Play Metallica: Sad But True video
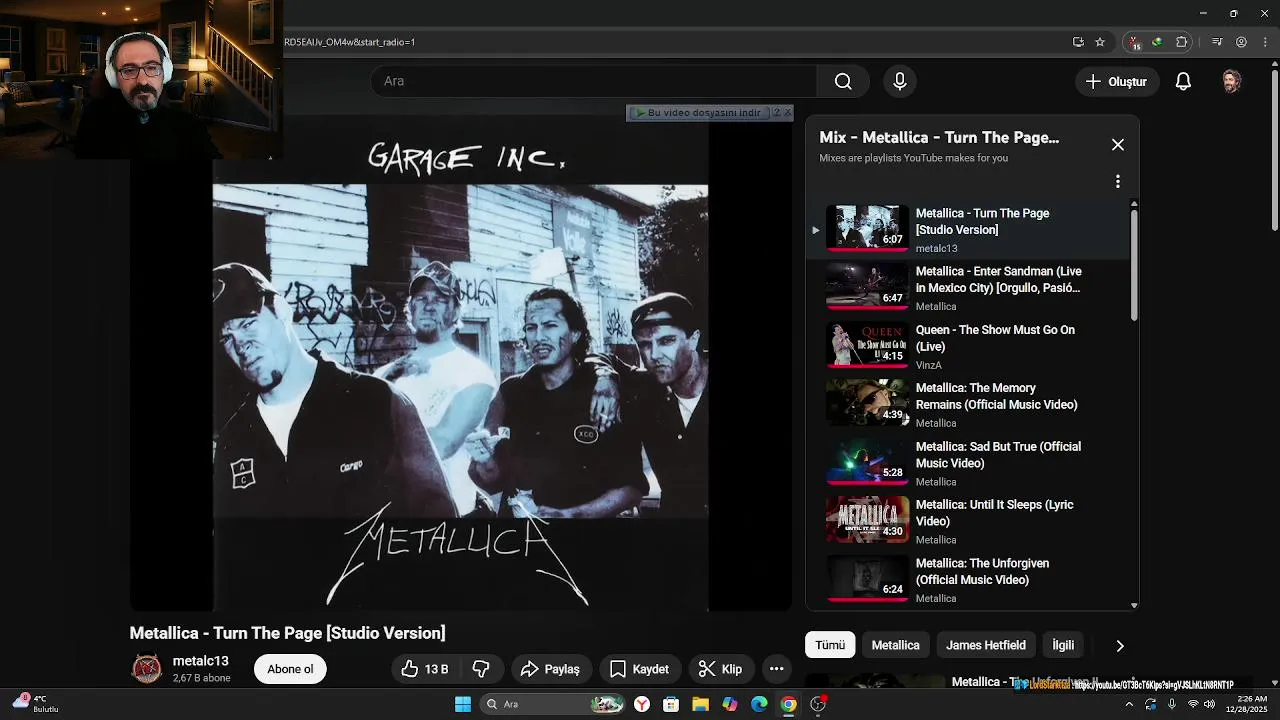The image size is (1280, 720). coord(968,463)
